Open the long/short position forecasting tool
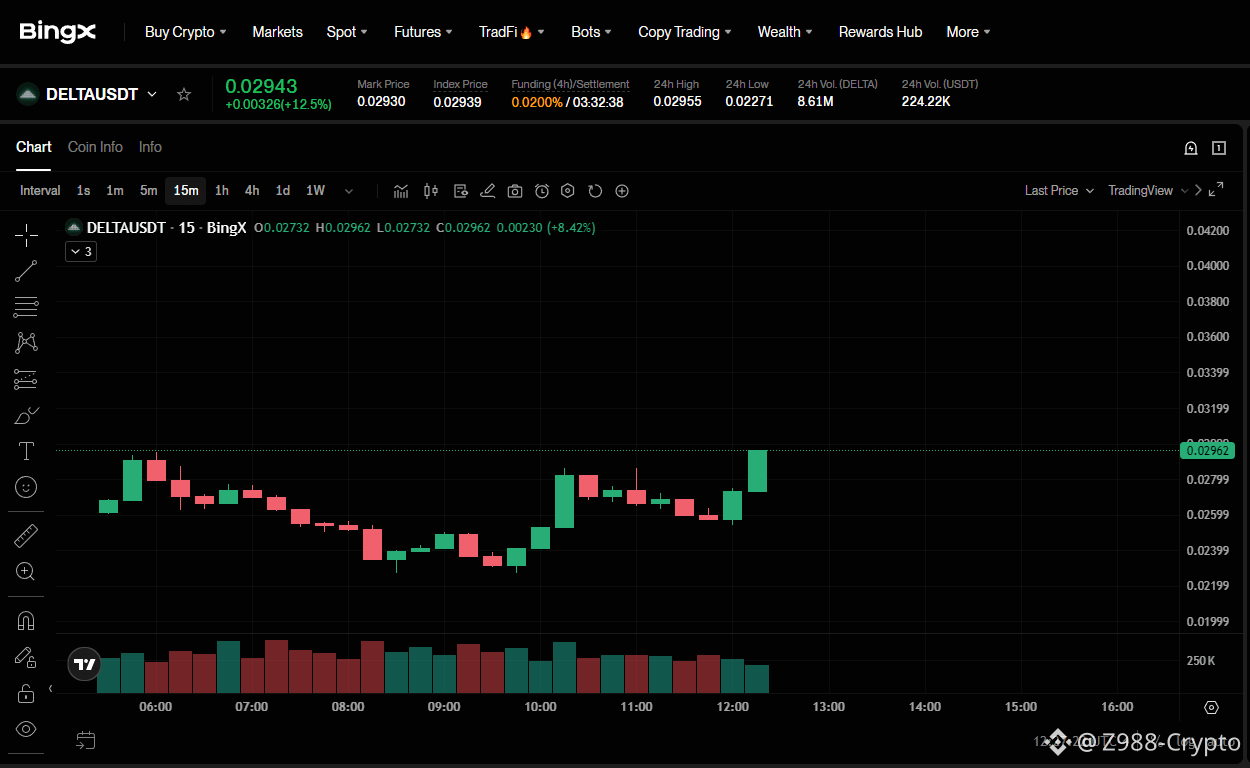This screenshot has width=1250, height=768. tap(26, 379)
